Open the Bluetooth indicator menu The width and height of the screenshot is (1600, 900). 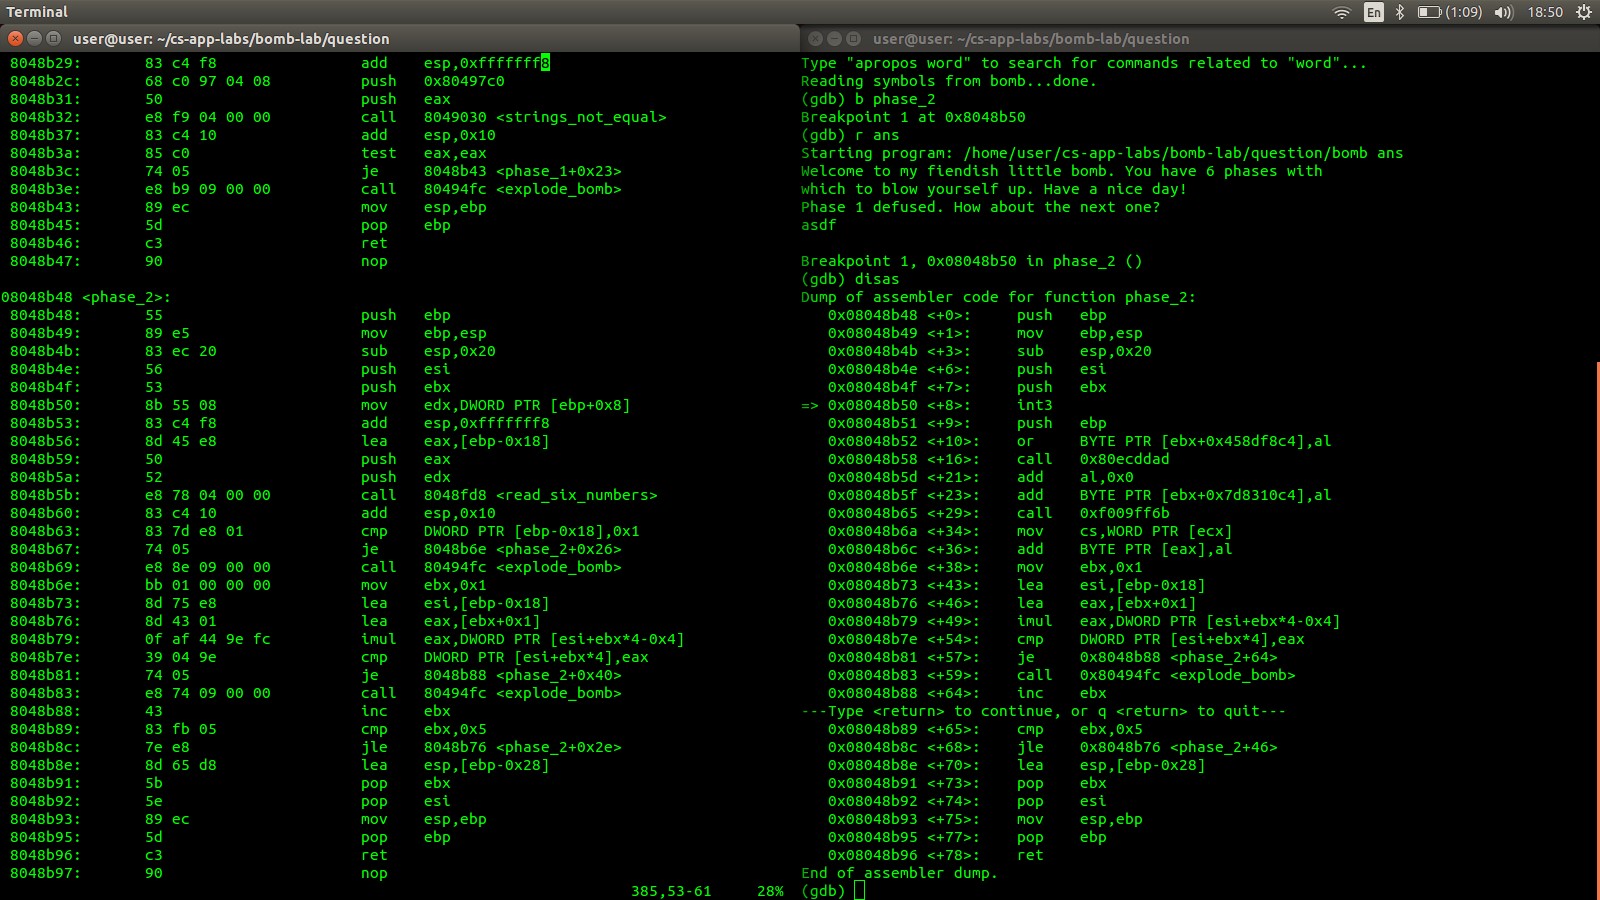tap(1400, 12)
